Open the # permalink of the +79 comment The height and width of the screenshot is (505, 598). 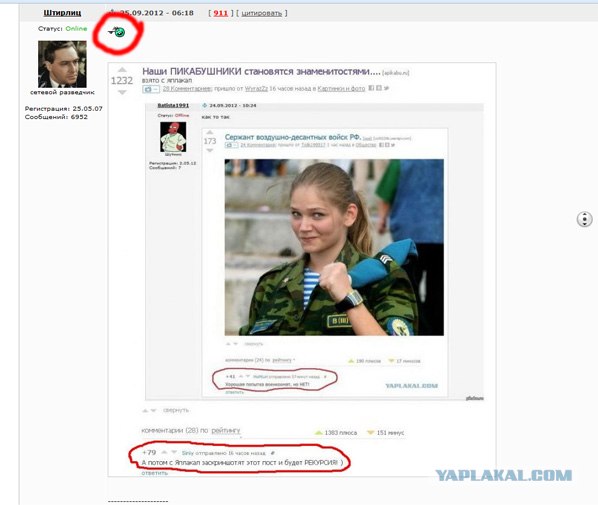[x=272, y=453]
